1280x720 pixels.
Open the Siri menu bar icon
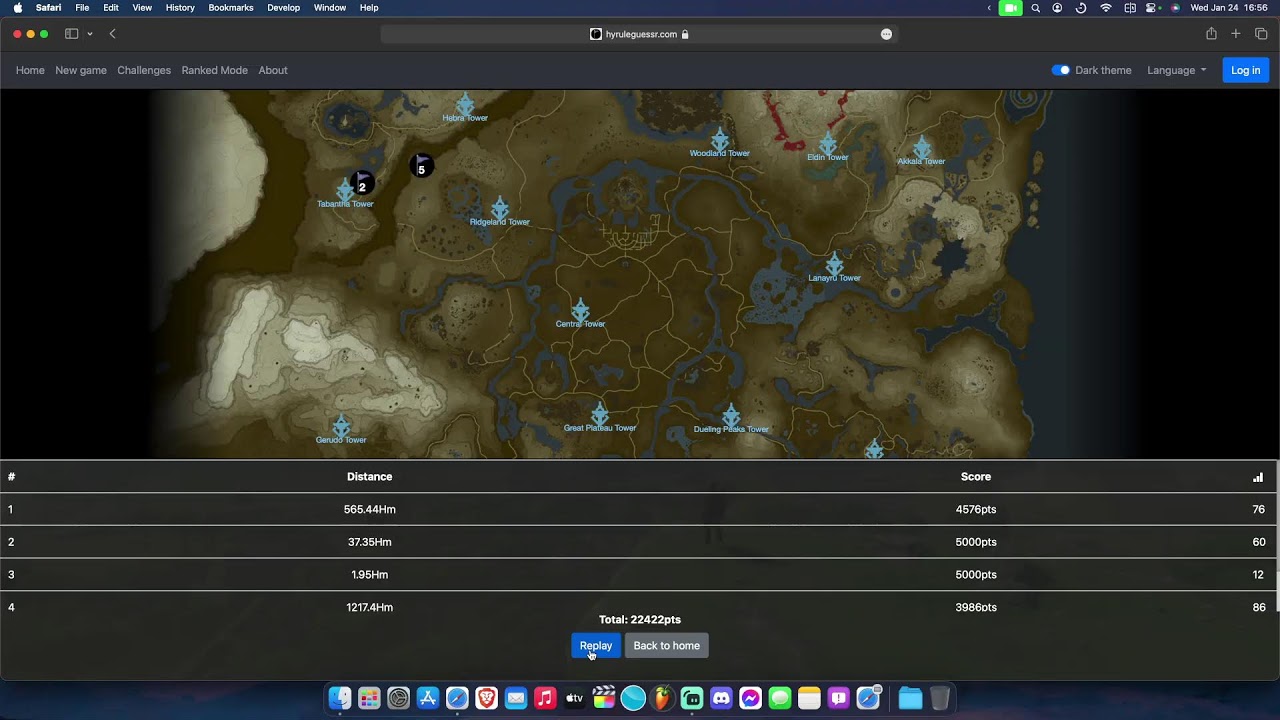pos(1175,8)
